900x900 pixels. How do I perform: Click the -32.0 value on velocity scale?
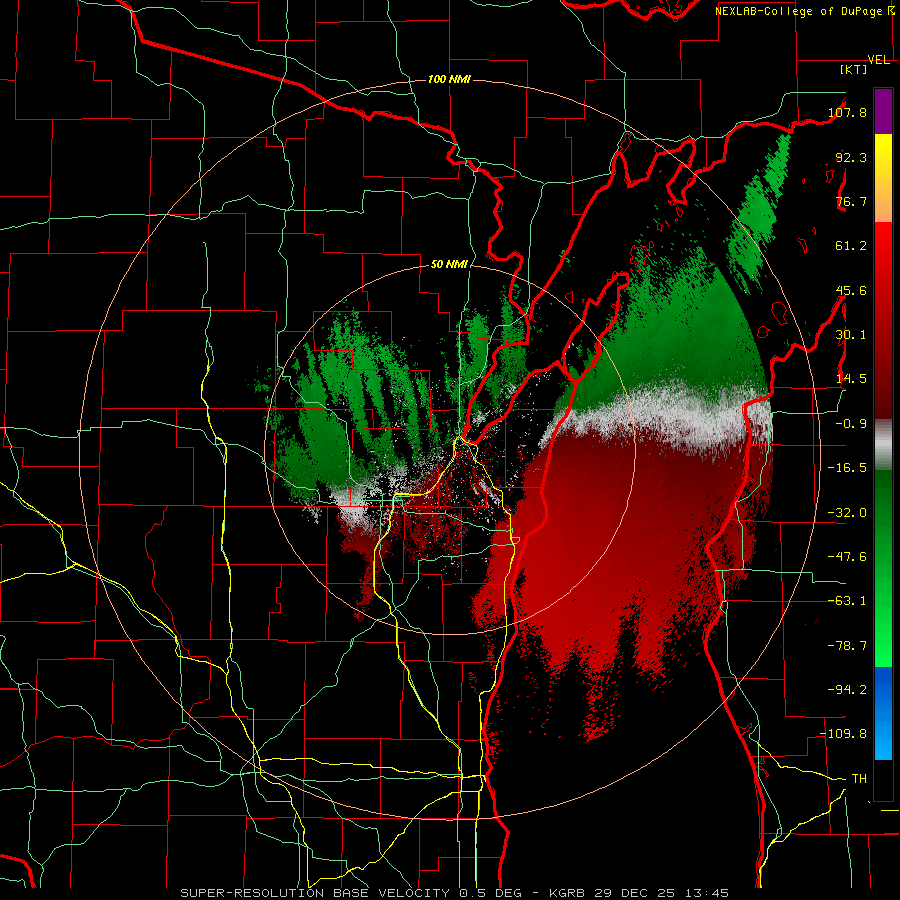[x=847, y=513]
